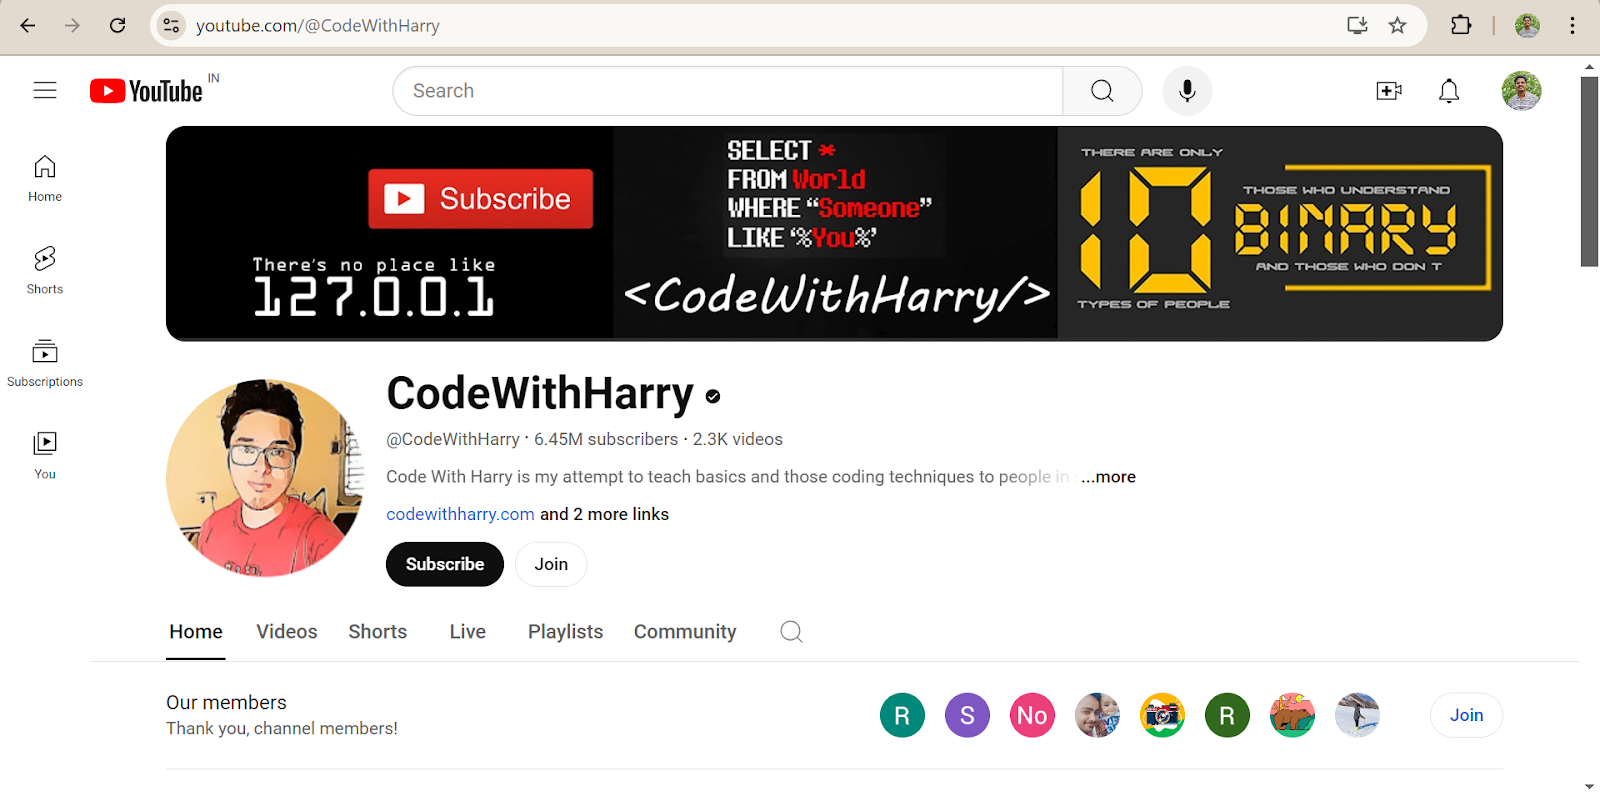The height and width of the screenshot is (796, 1600).
Task: Click the magnifier search button
Action: 1102,91
